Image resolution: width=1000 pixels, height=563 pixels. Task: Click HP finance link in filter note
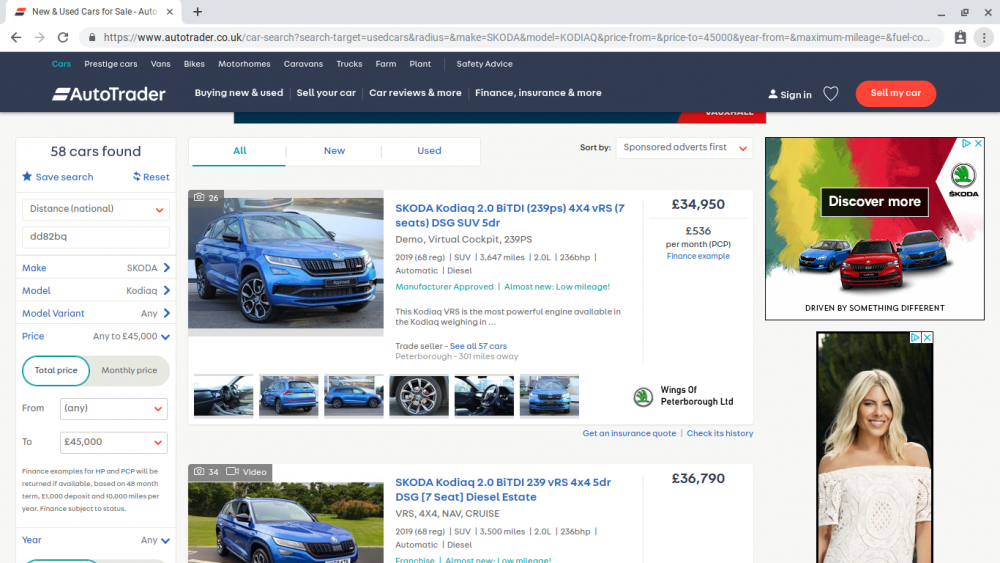tap(100, 472)
